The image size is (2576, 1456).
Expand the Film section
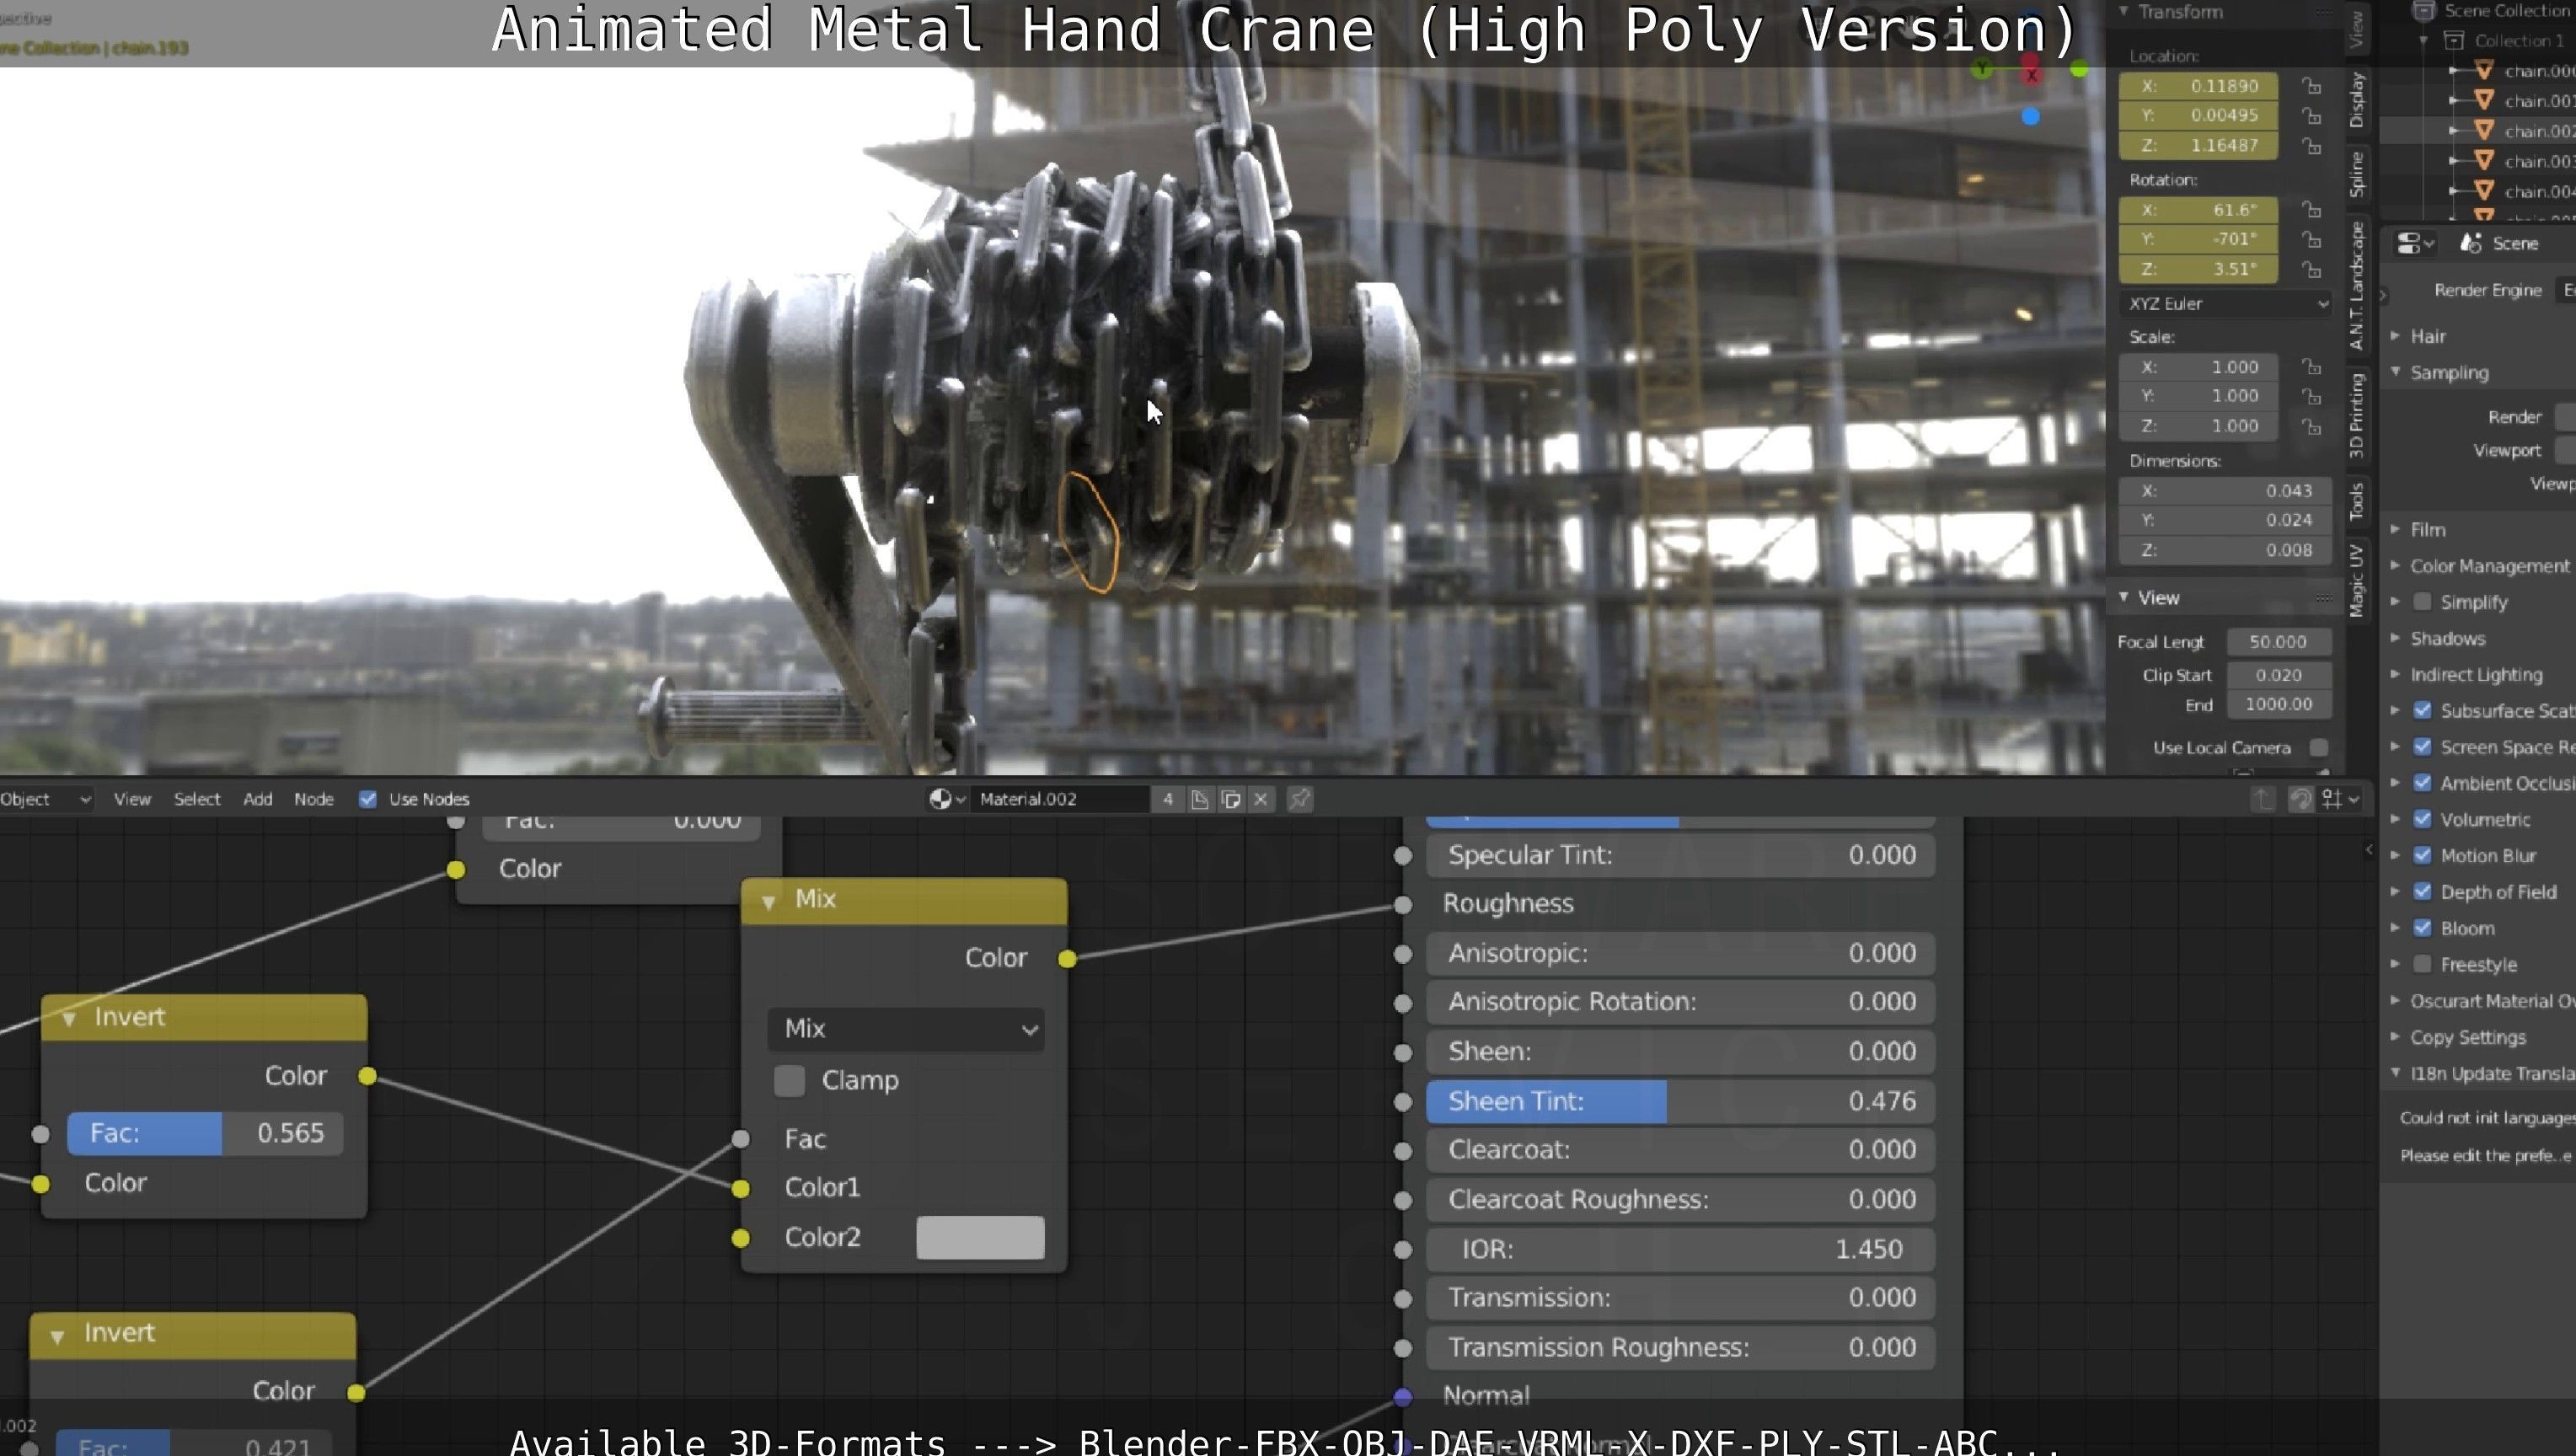(2395, 529)
